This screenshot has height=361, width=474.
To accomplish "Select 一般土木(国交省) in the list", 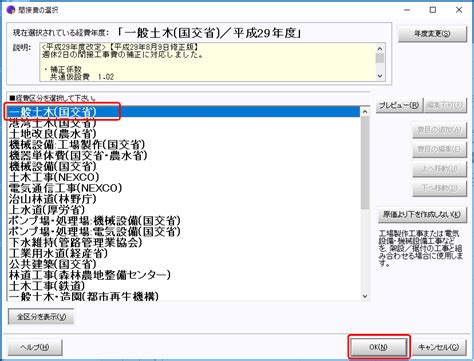I will pyautogui.click(x=184, y=112).
